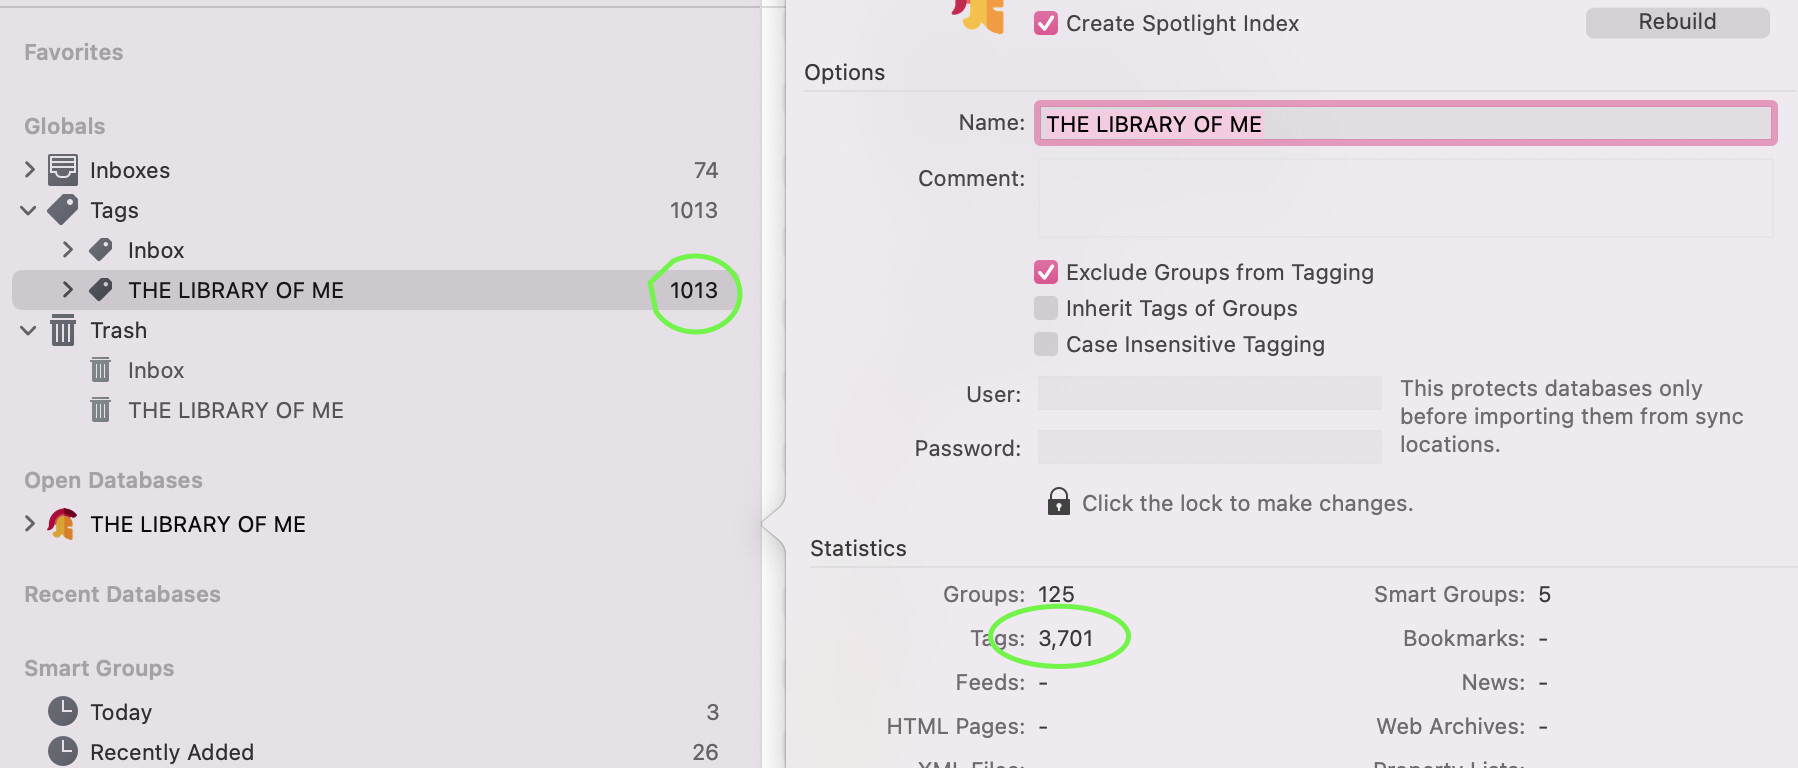The width and height of the screenshot is (1798, 768).
Task: Click the Recently Added clock icon
Action: (63, 751)
